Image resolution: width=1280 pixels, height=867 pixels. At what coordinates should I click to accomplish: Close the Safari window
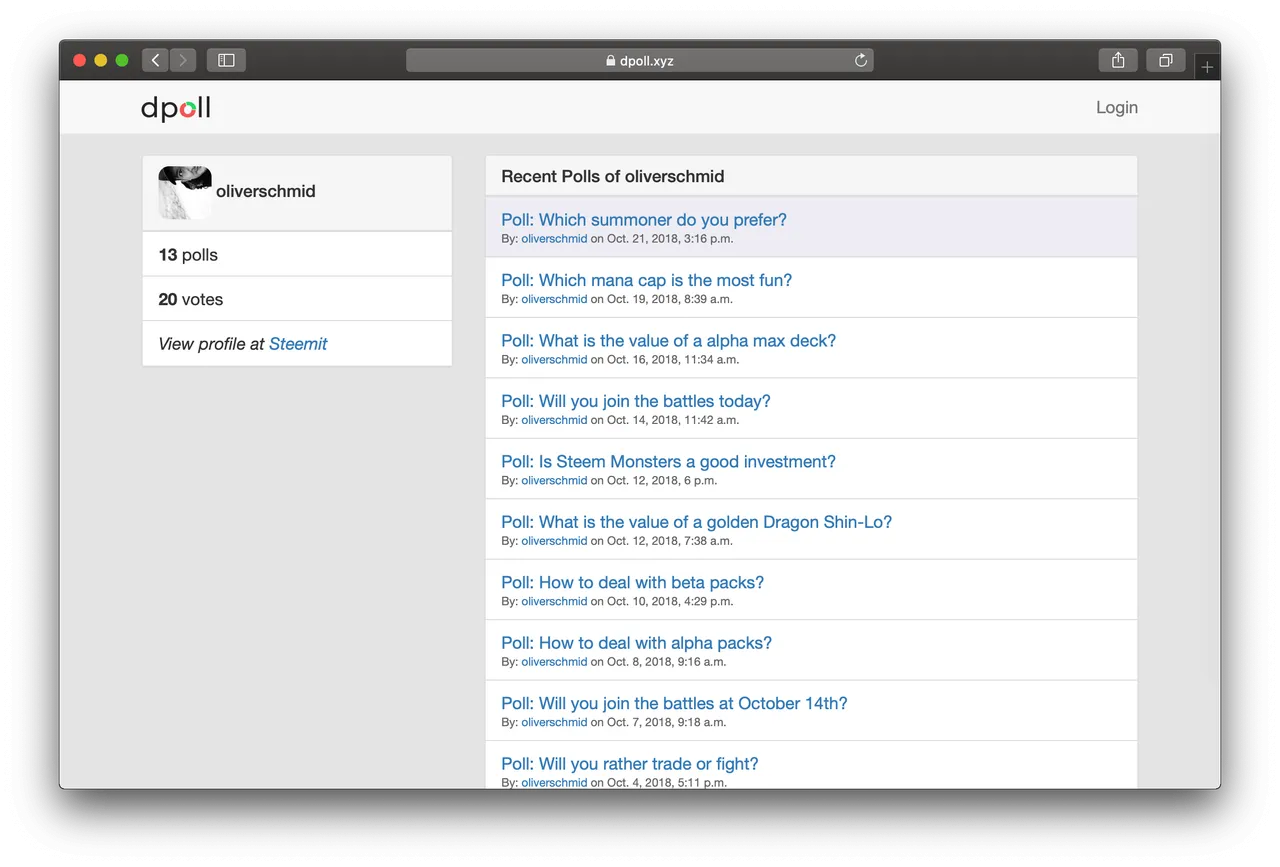[80, 60]
